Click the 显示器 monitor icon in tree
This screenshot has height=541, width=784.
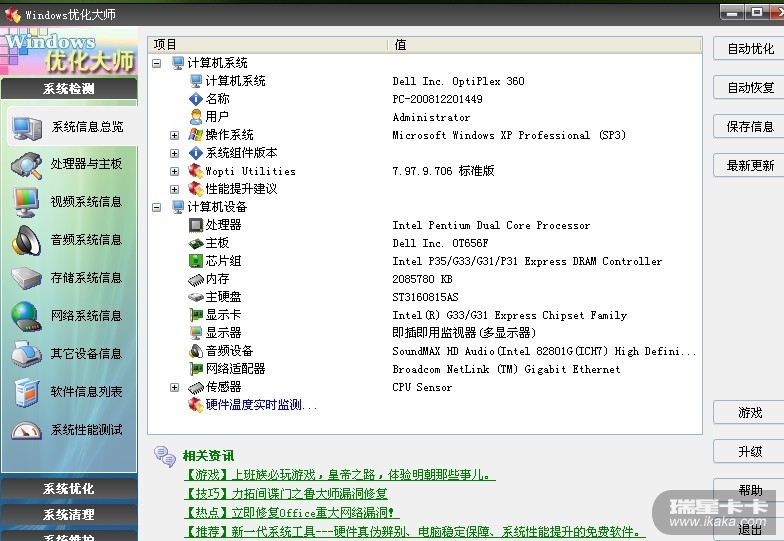[196, 333]
